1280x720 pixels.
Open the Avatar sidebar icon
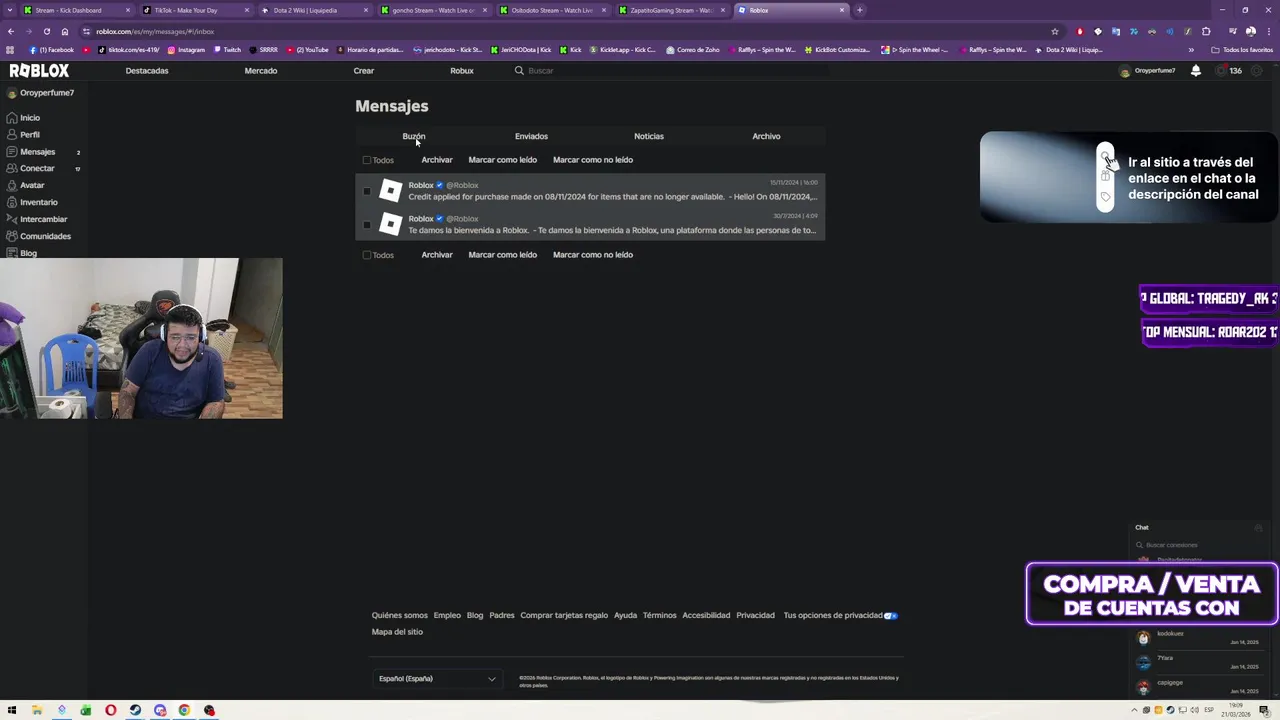click(12, 185)
